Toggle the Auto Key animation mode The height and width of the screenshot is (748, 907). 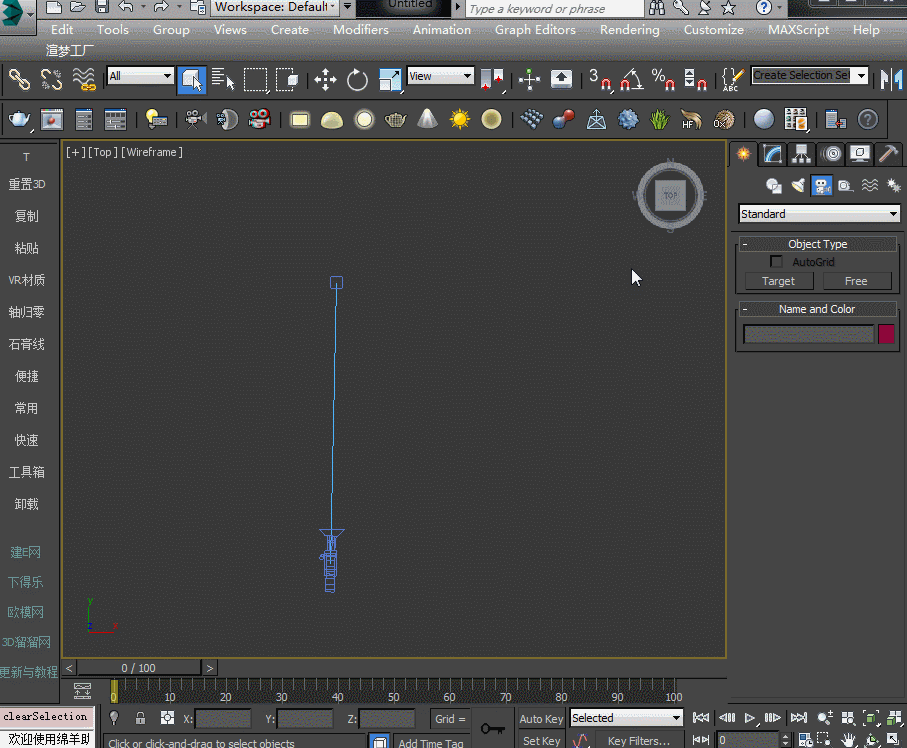pyautogui.click(x=541, y=718)
